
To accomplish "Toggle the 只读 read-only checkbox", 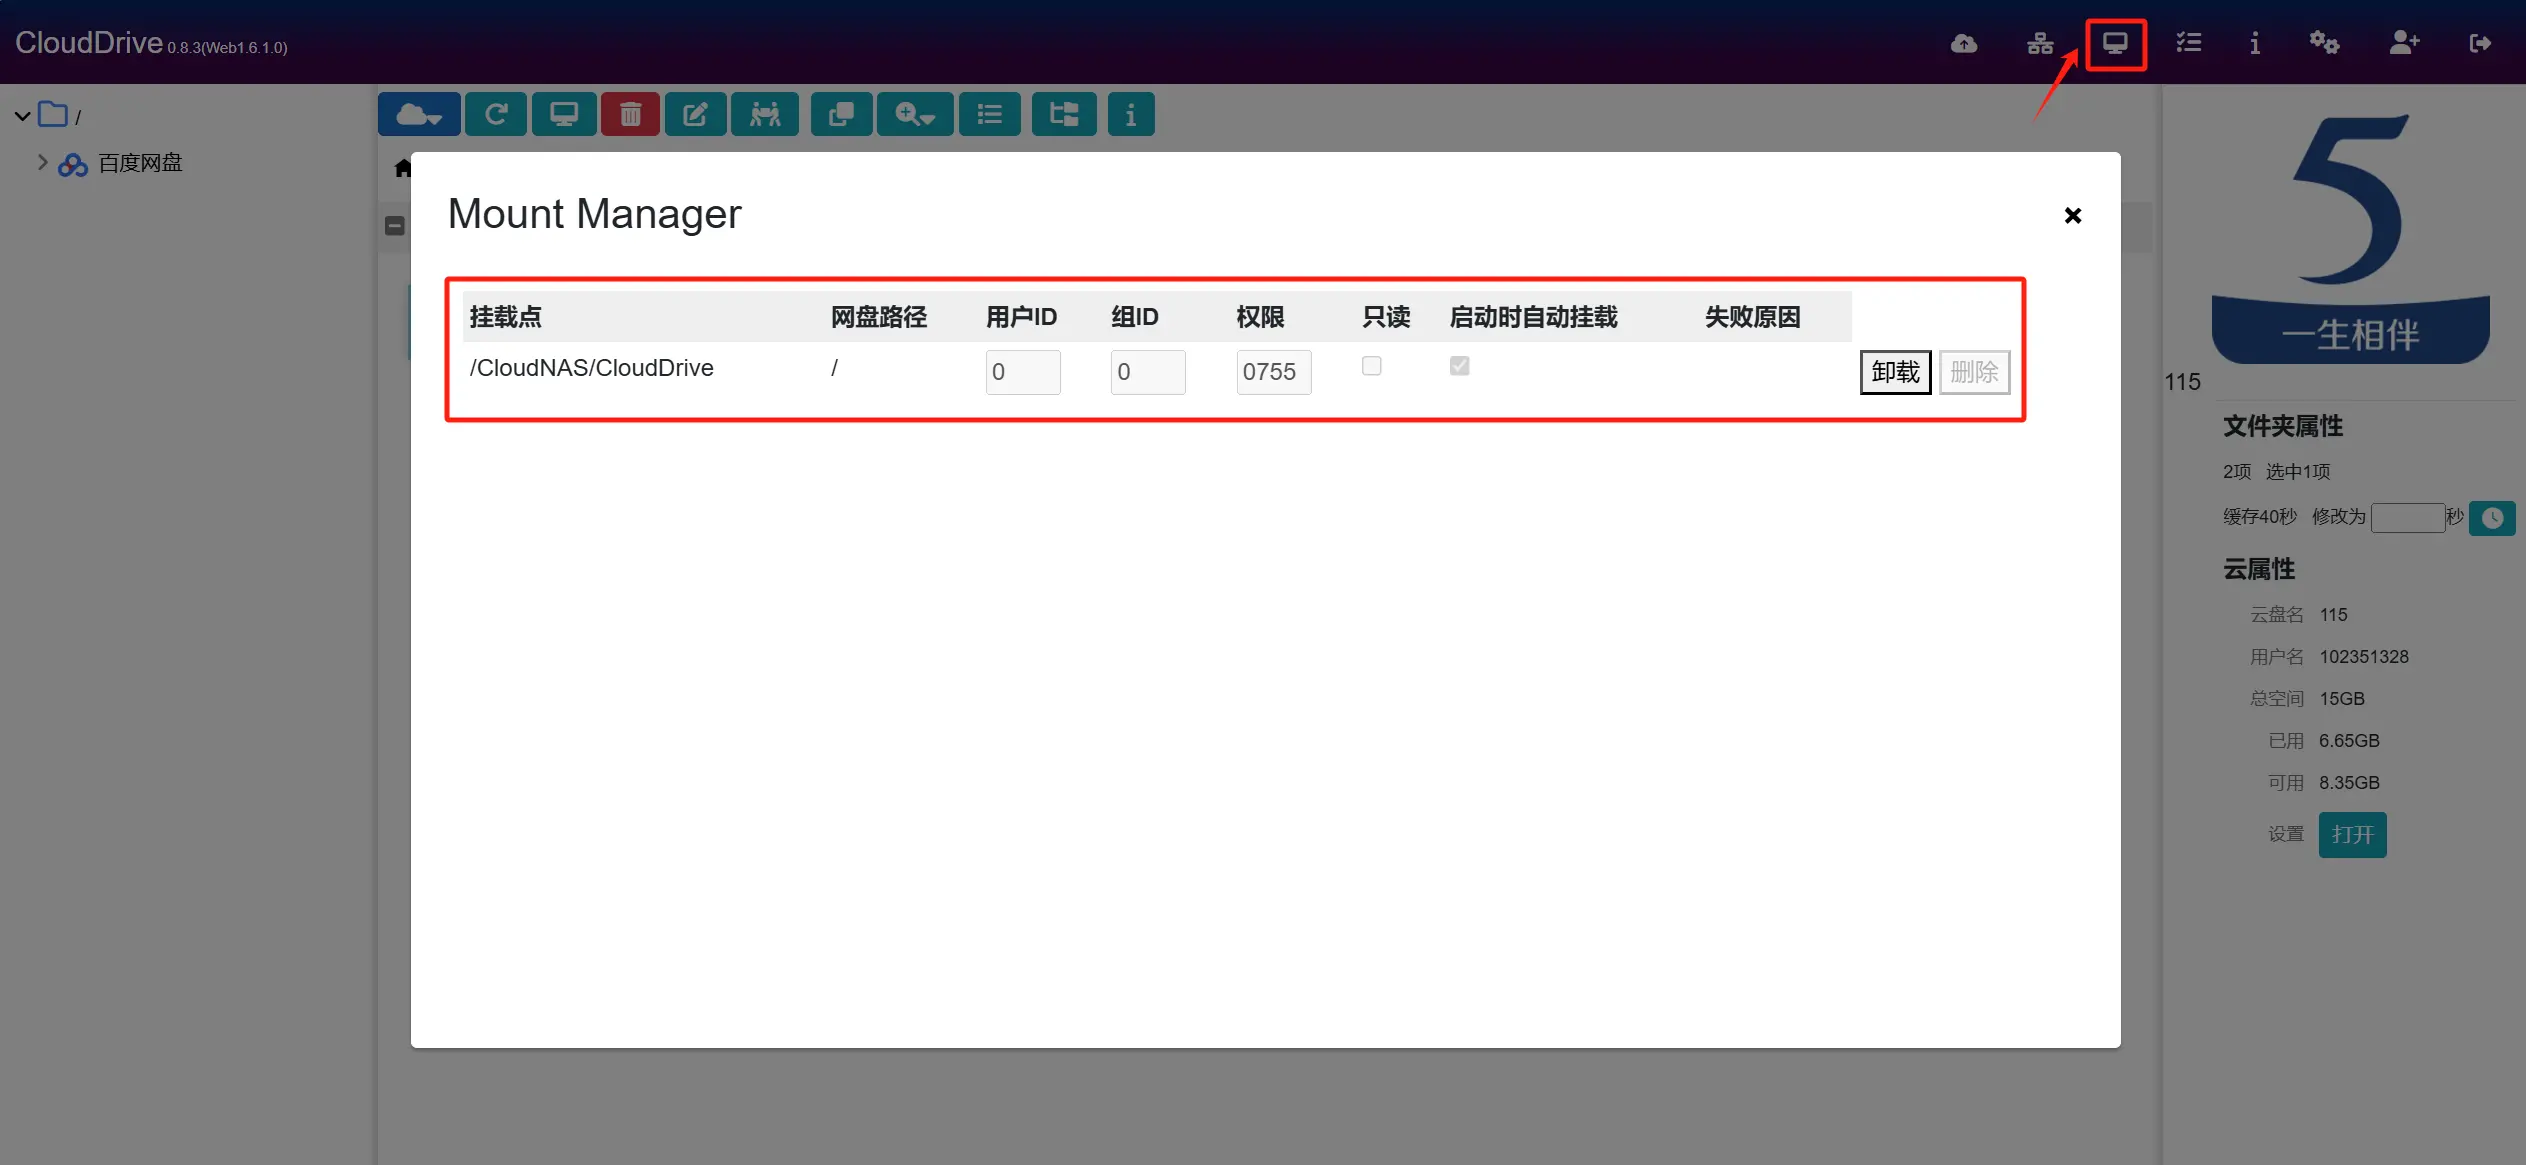I will pyautogui.click(x=1371, y=366).
